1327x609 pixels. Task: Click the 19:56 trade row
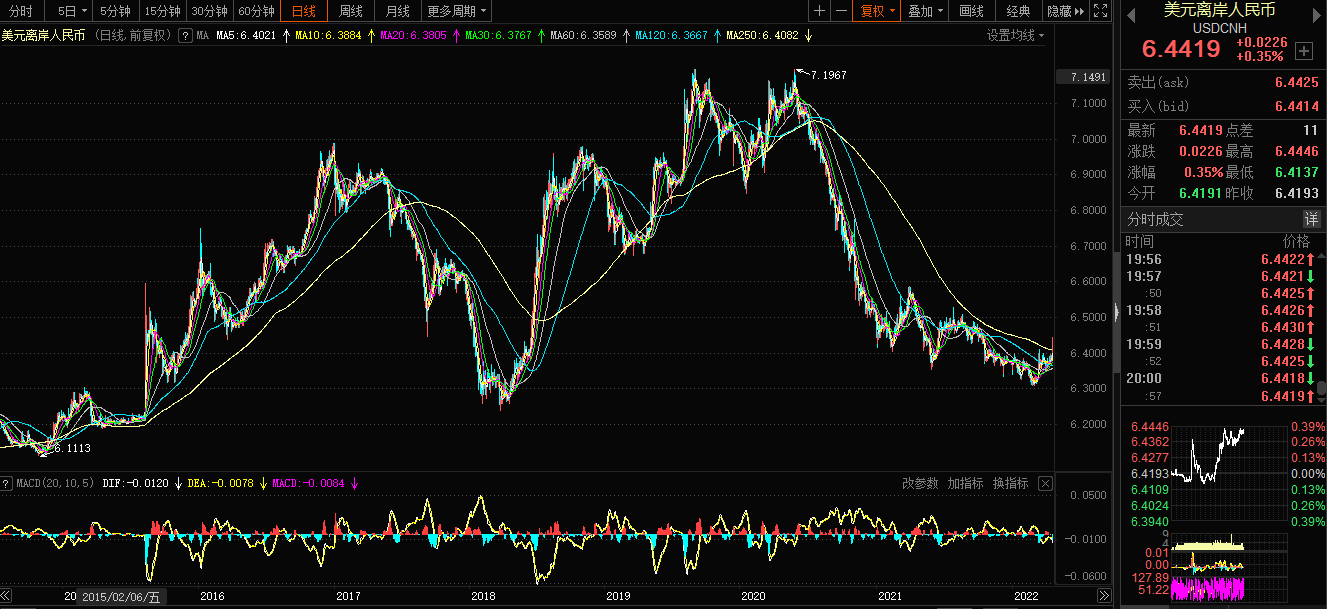pyautogui.click(x=1217, y=259)
